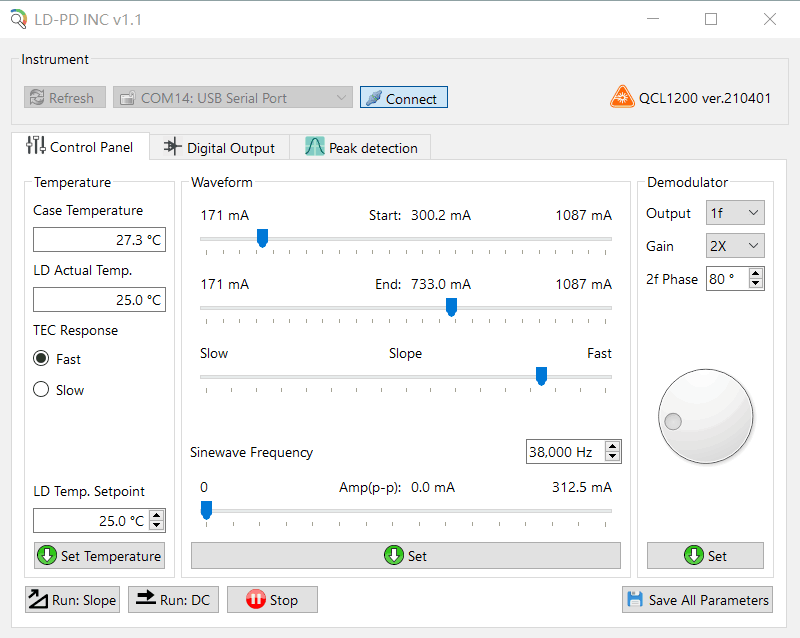The width and height of the screenshot is (800, 638).
Task: Select Slow TEC Response radio button
Action: 42,390
